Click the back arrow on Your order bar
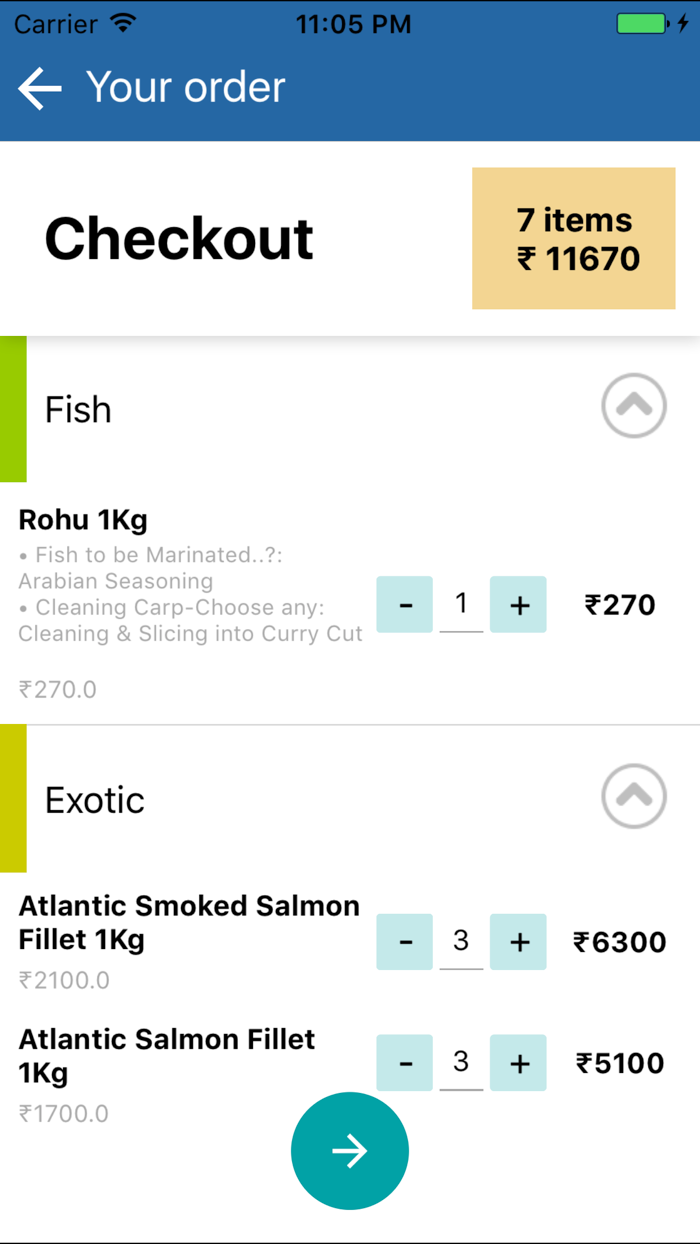Screen dimensions: 700x1244 coord(38,88)
